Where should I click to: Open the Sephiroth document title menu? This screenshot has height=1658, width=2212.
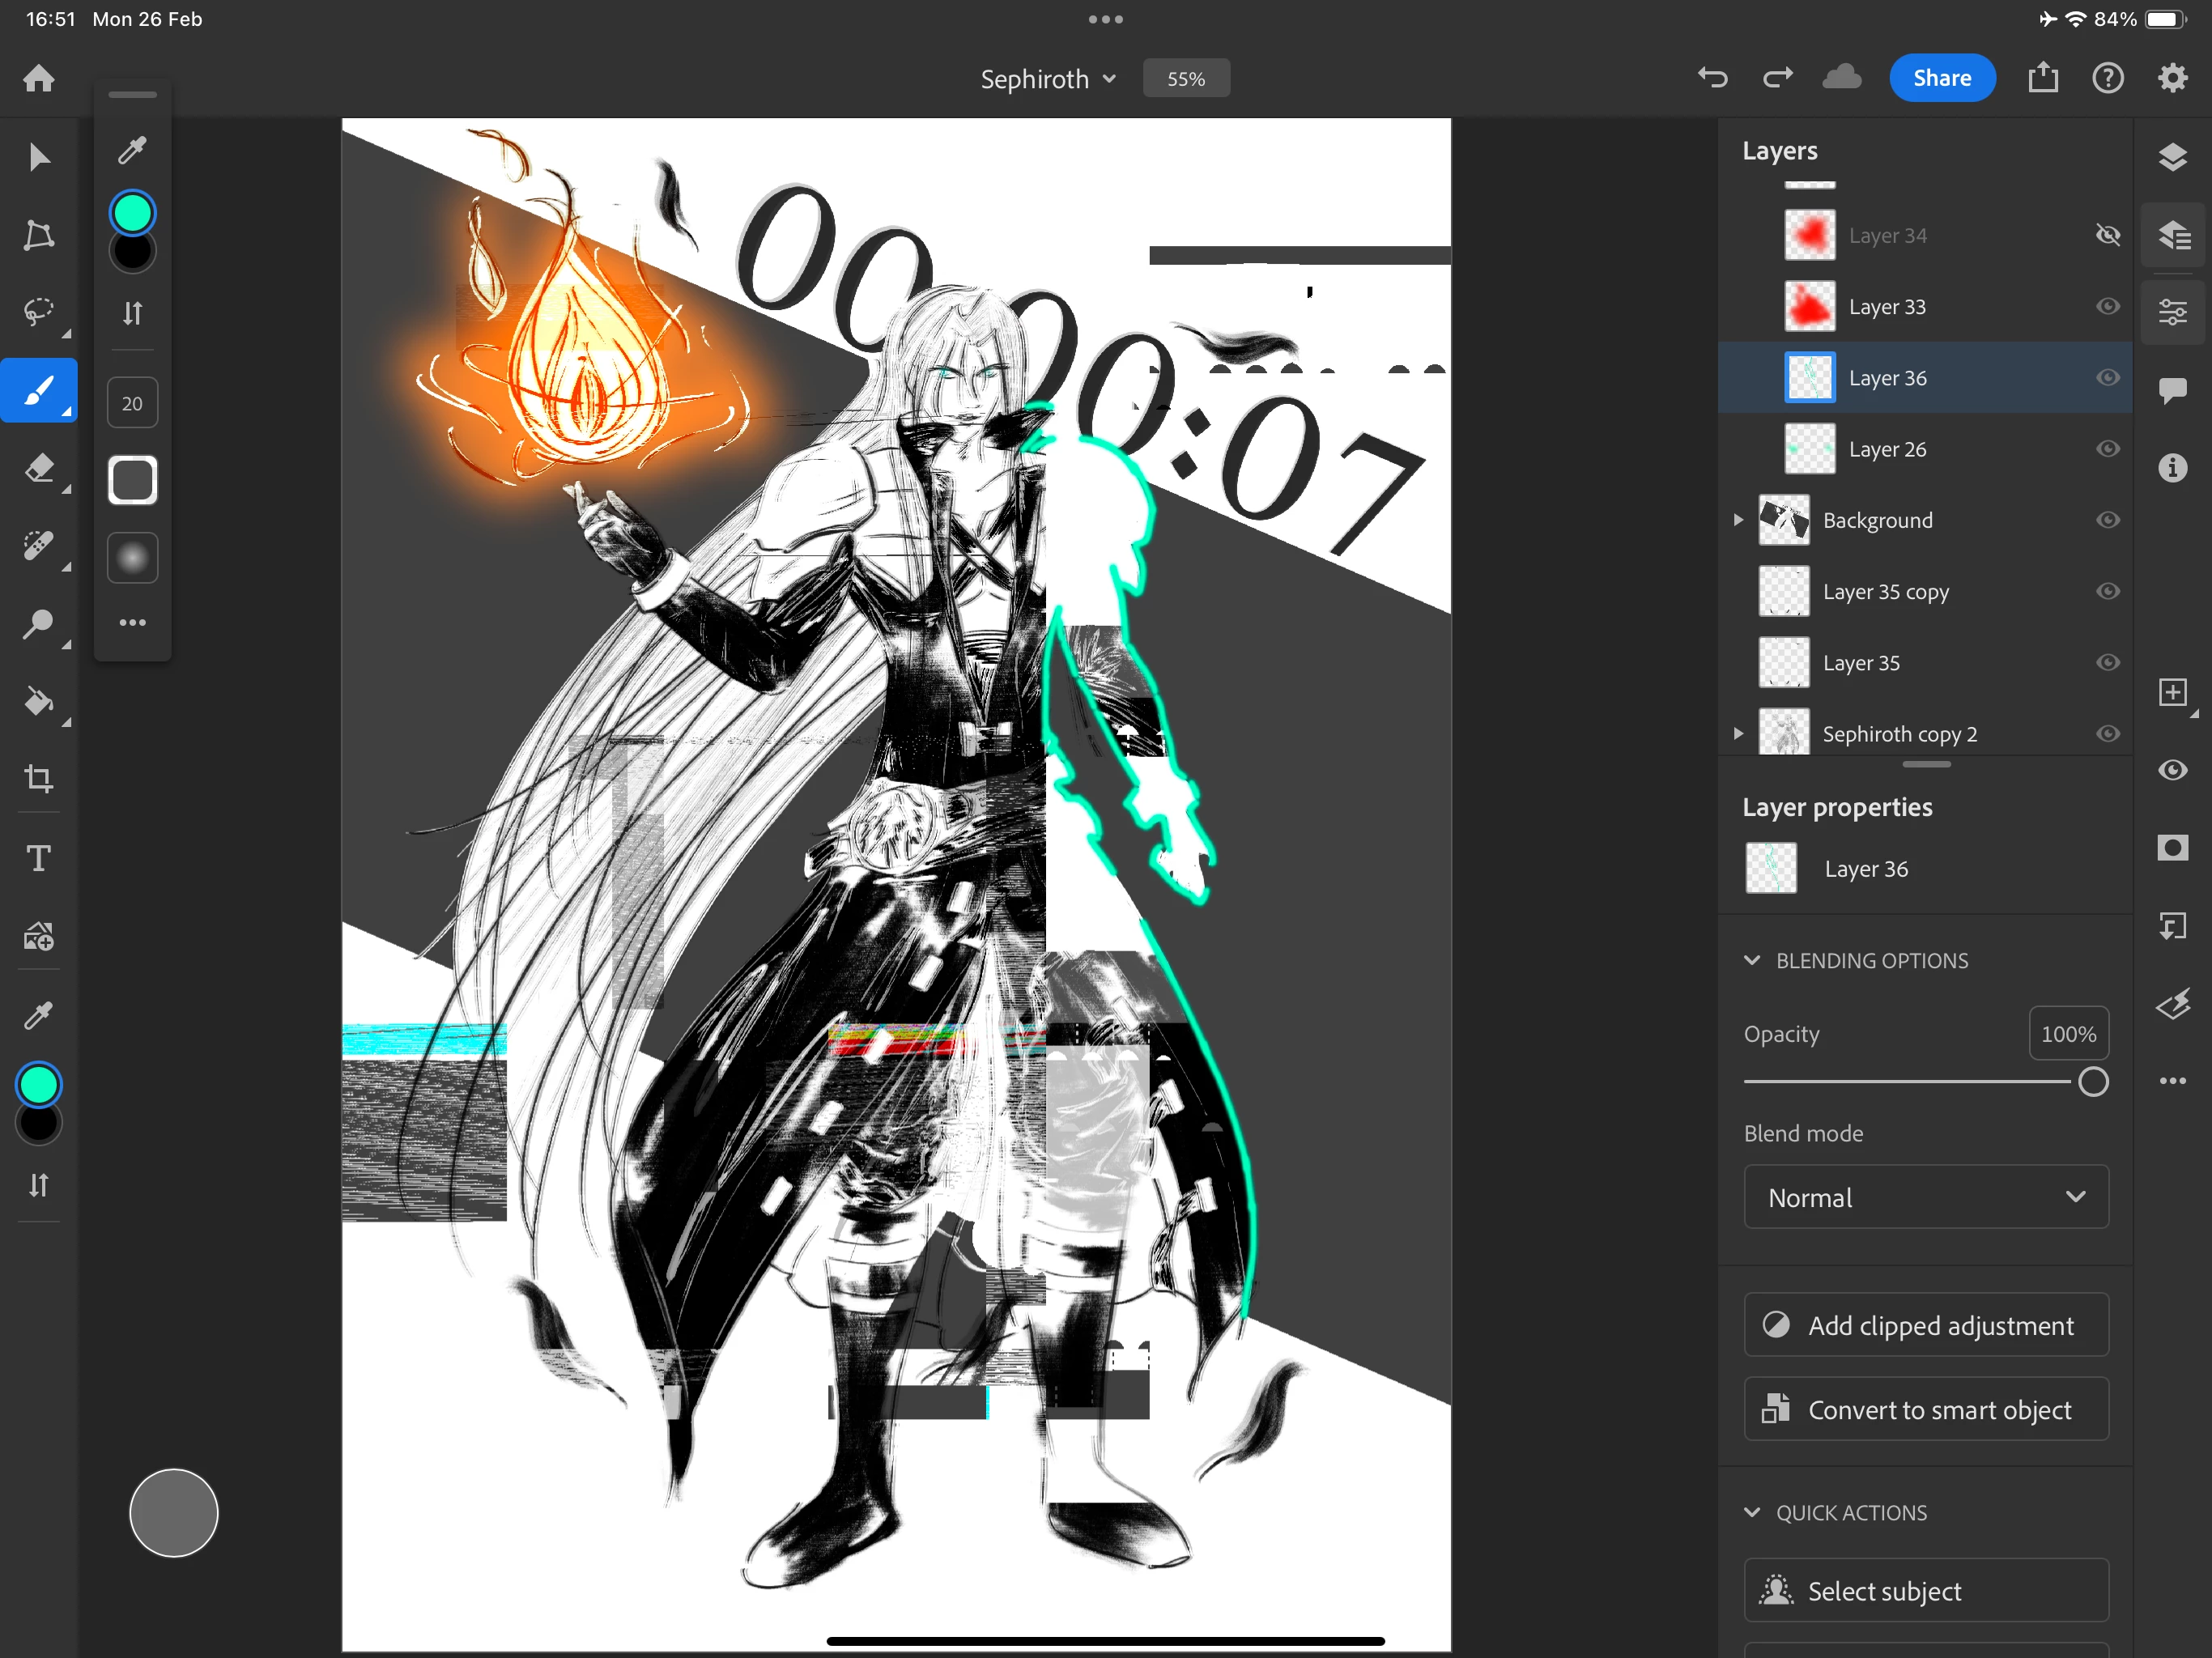point(1047,79)
